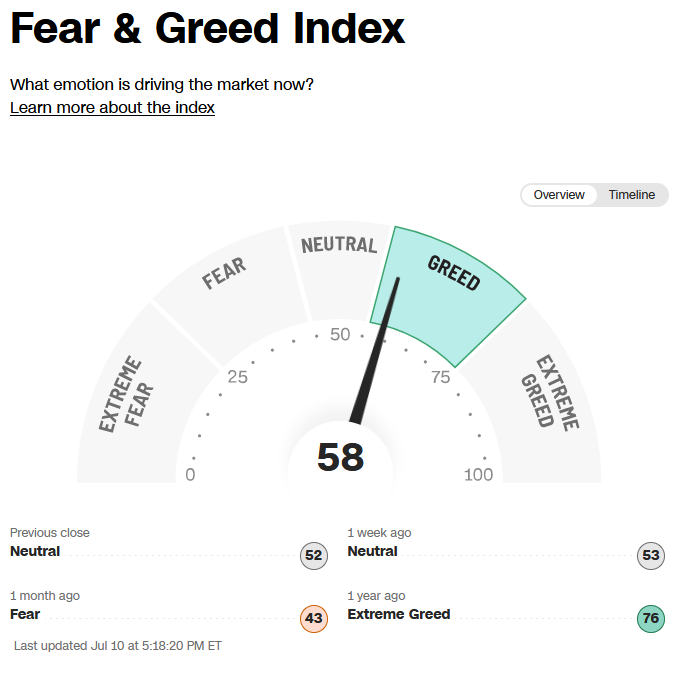The height and width of the screenshot is (680, 684).
Task: Open Learn more about the index link
Action: 112,107
